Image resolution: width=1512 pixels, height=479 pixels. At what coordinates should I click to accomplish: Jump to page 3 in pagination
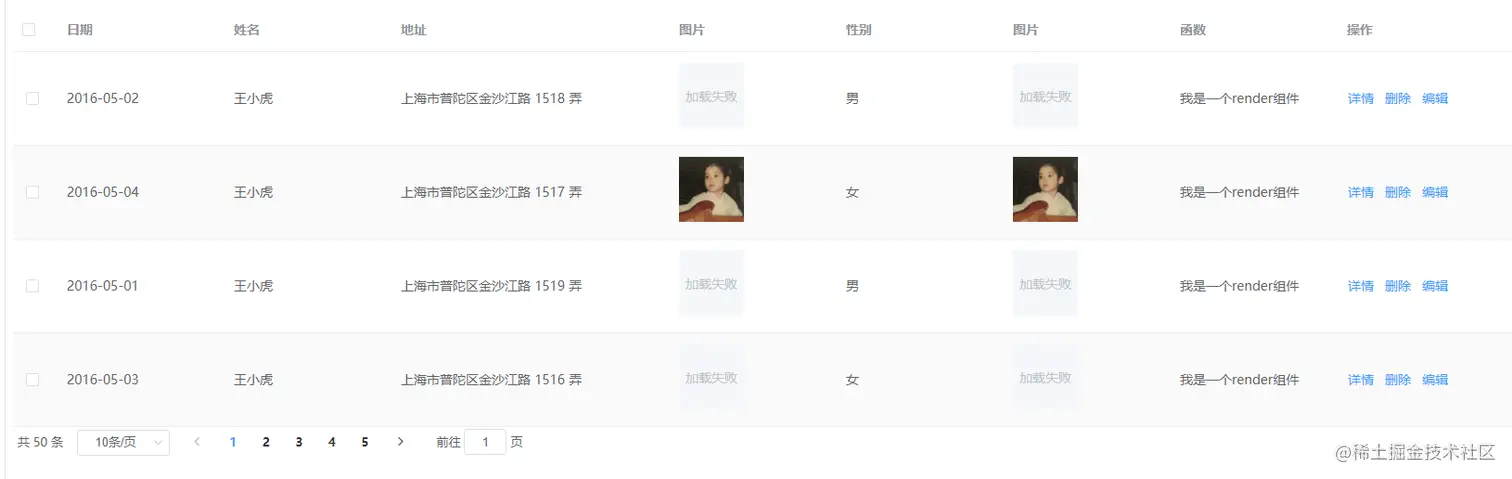pyautogui.click(x=299, y=442)
